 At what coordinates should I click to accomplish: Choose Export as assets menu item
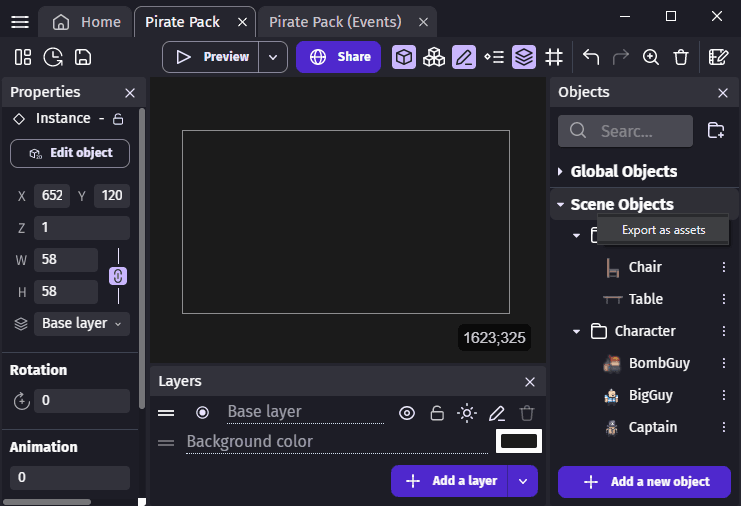pyautogui.click(x=663, y=230)
